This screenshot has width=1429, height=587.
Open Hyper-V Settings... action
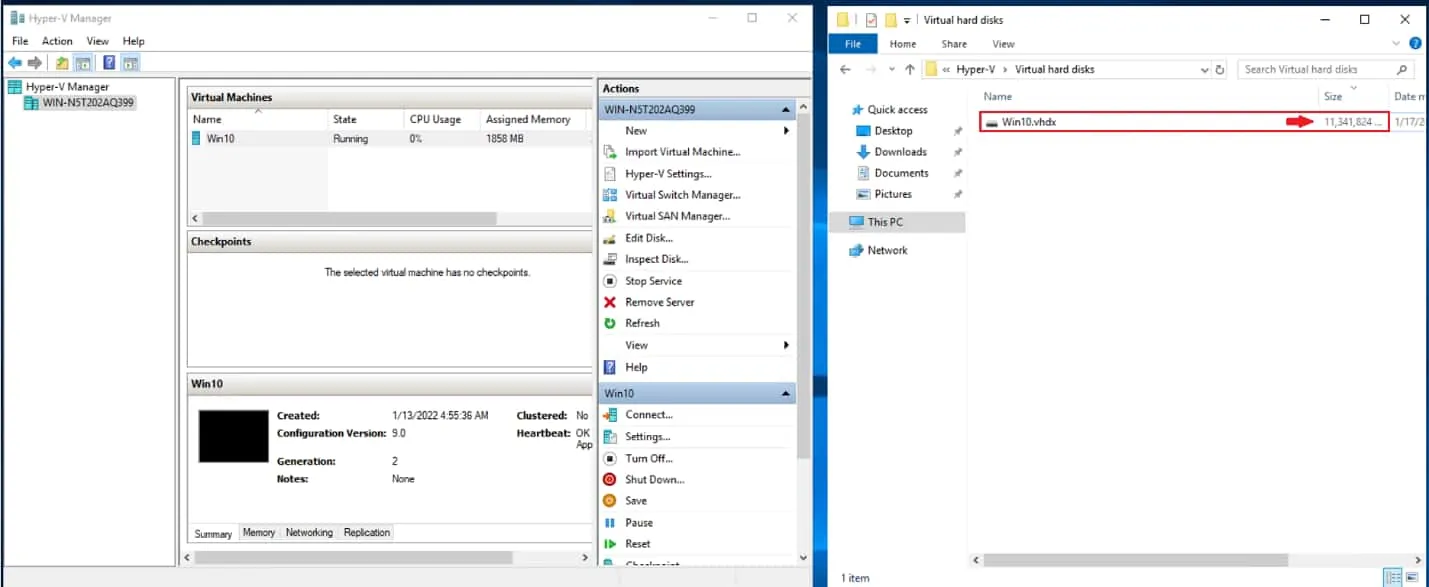(668, 174)
